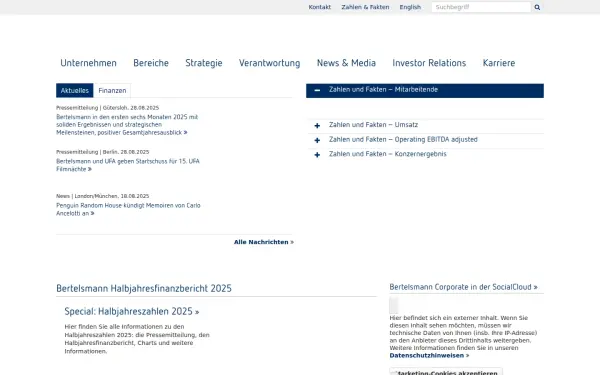Open the Verantwortung menu

pos(269,63)
